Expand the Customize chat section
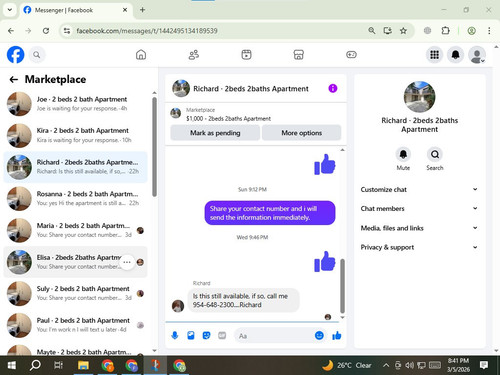 (419, 189)
